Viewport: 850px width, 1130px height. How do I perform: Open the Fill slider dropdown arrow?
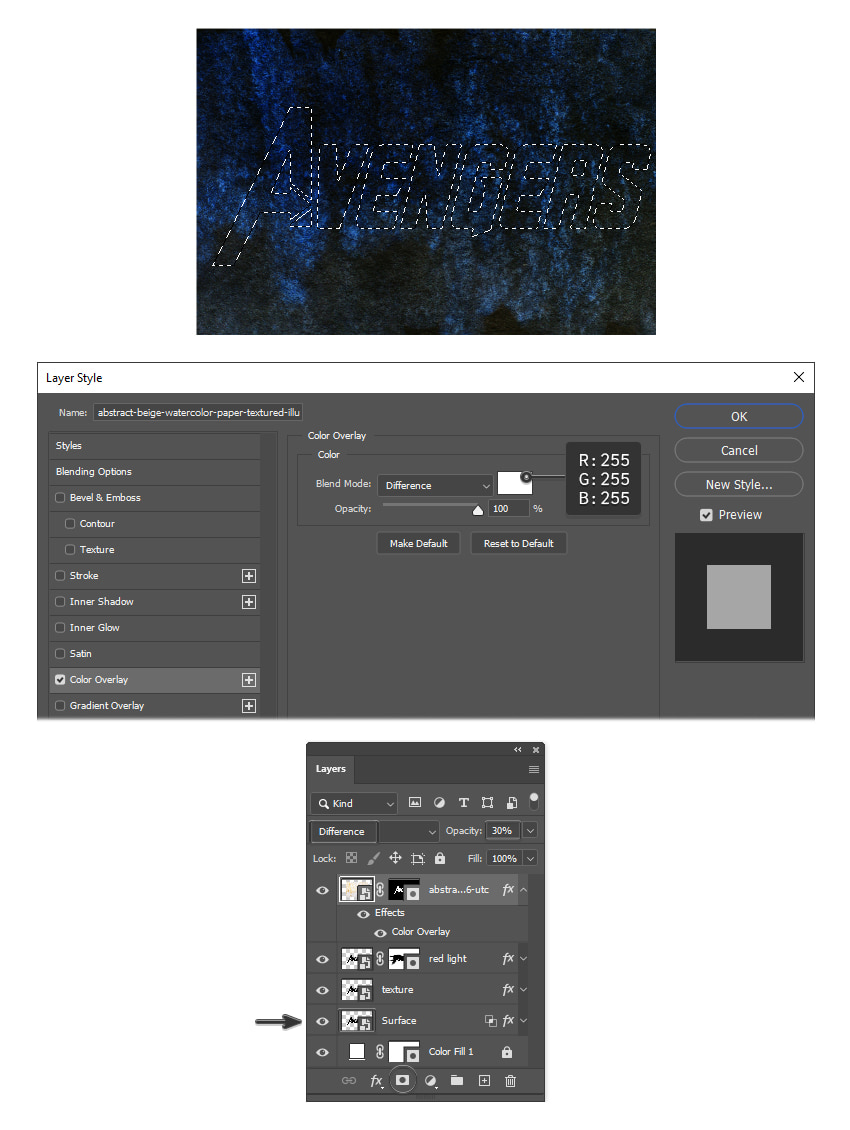(x=530, y=858)
